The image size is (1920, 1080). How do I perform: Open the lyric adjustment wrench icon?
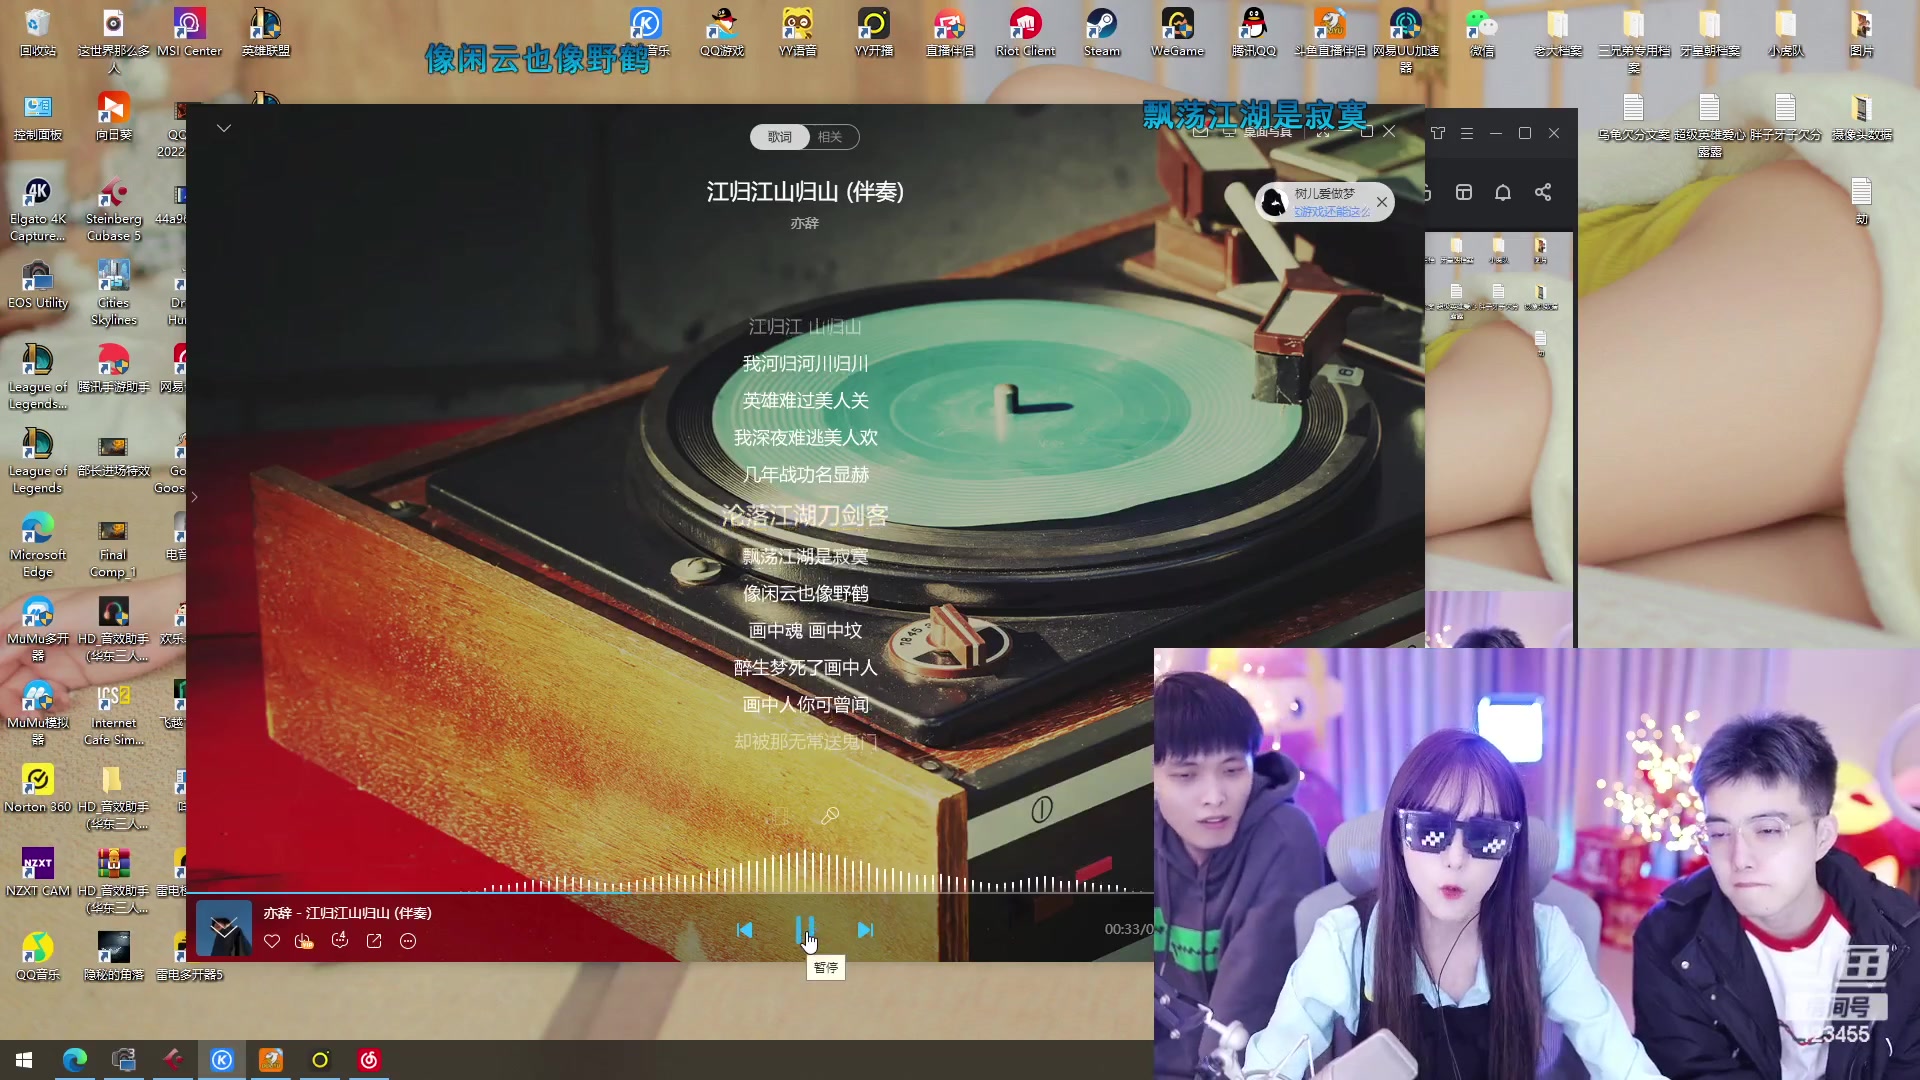830,816
